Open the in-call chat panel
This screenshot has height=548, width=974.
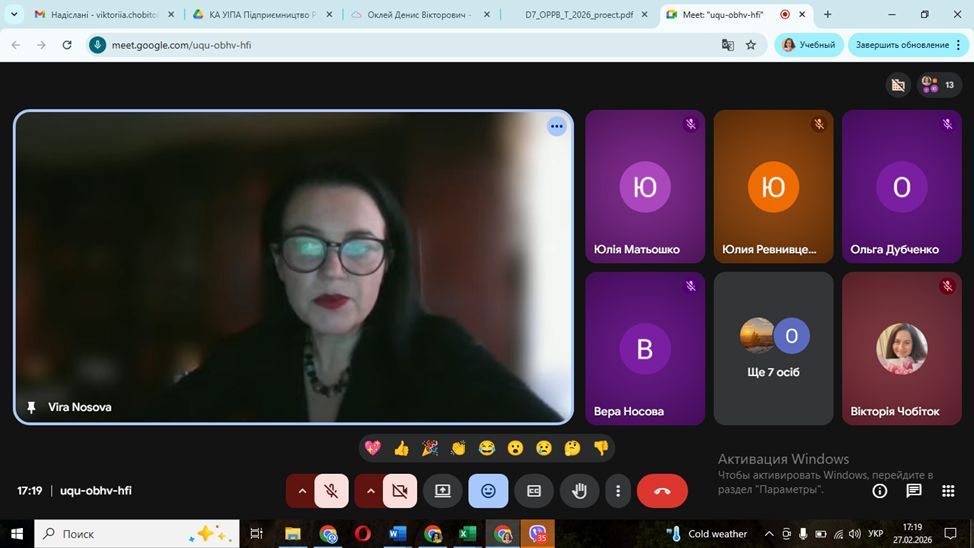point(913,491)
